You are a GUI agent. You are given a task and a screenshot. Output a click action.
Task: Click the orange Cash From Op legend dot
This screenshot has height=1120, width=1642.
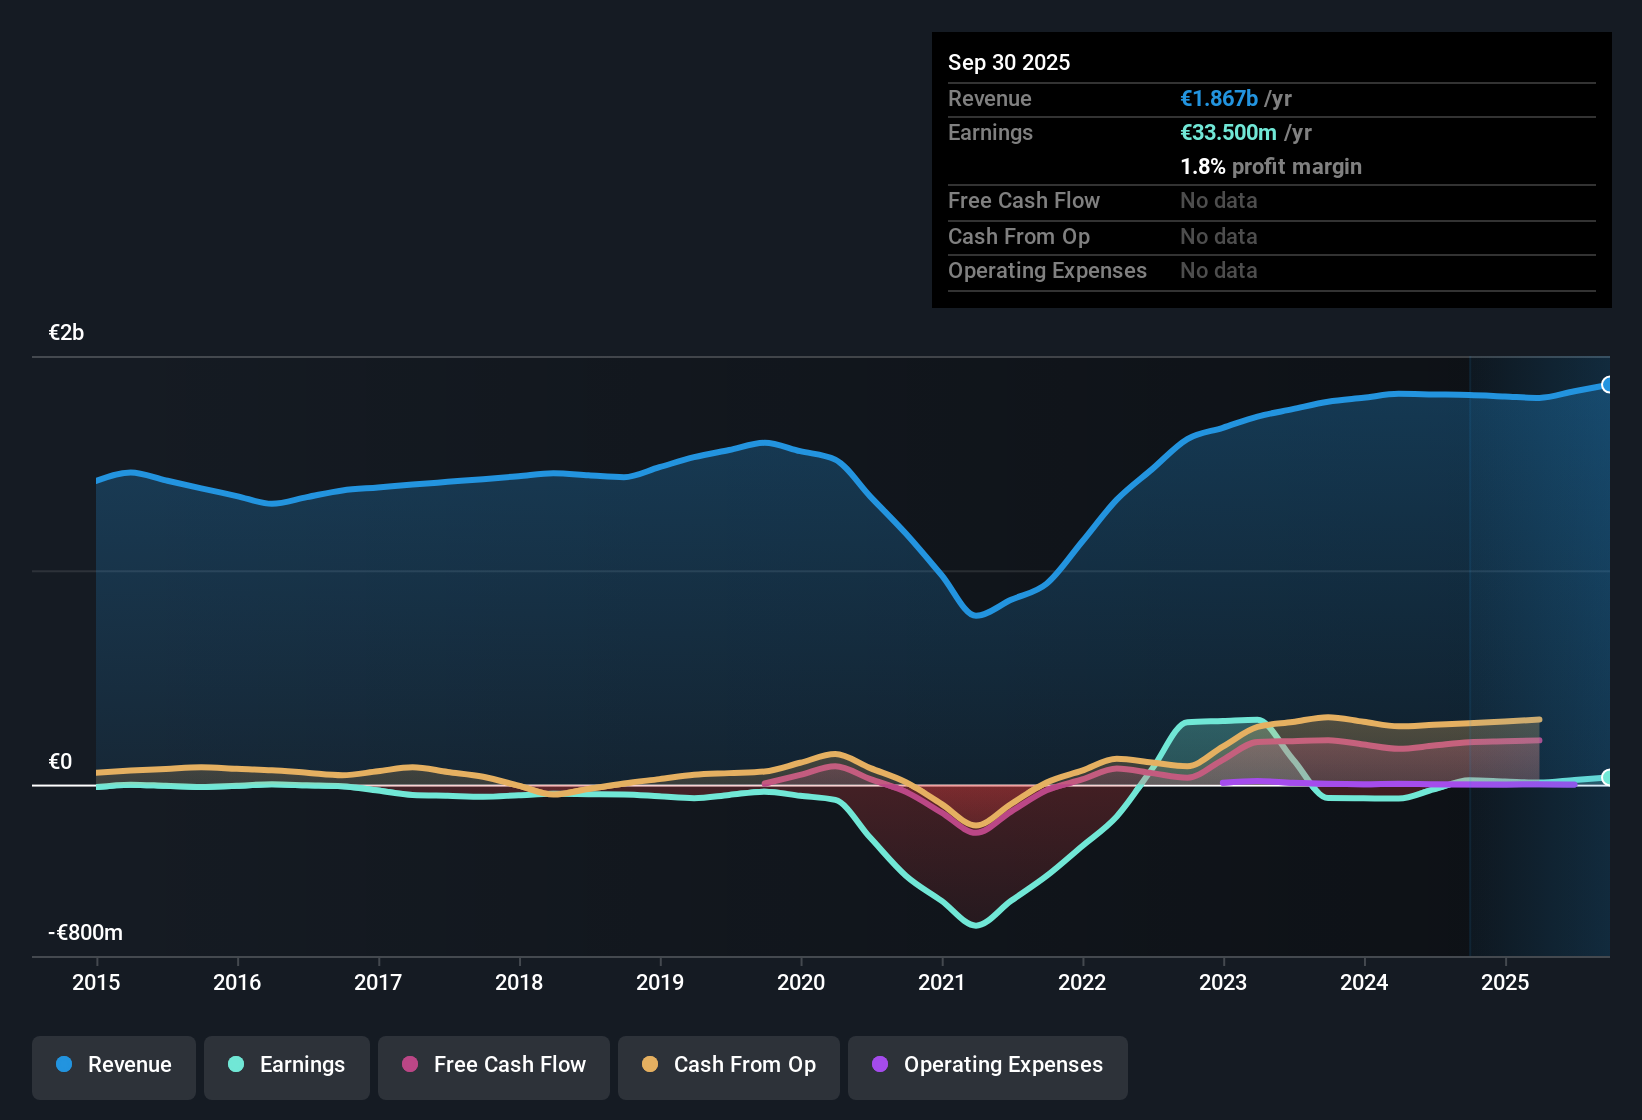pyautogui.click(x=649, y=1065)
